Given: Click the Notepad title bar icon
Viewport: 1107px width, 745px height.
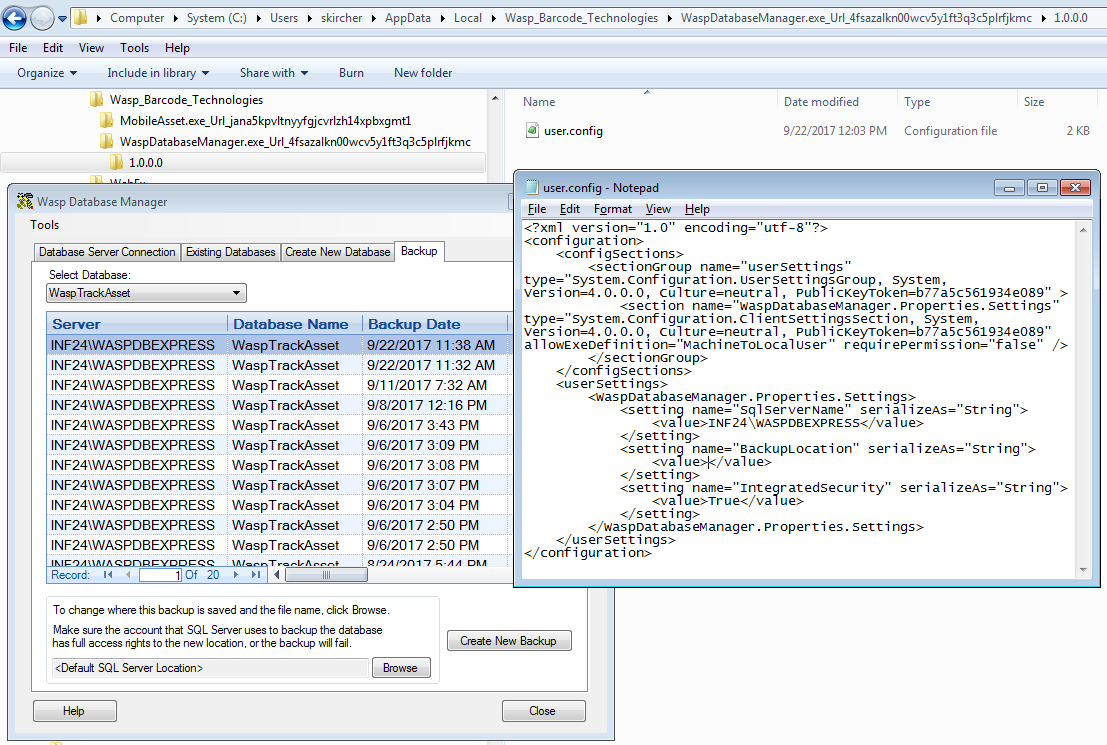Looking at the screenshot, I should click(x=532, y=187).
